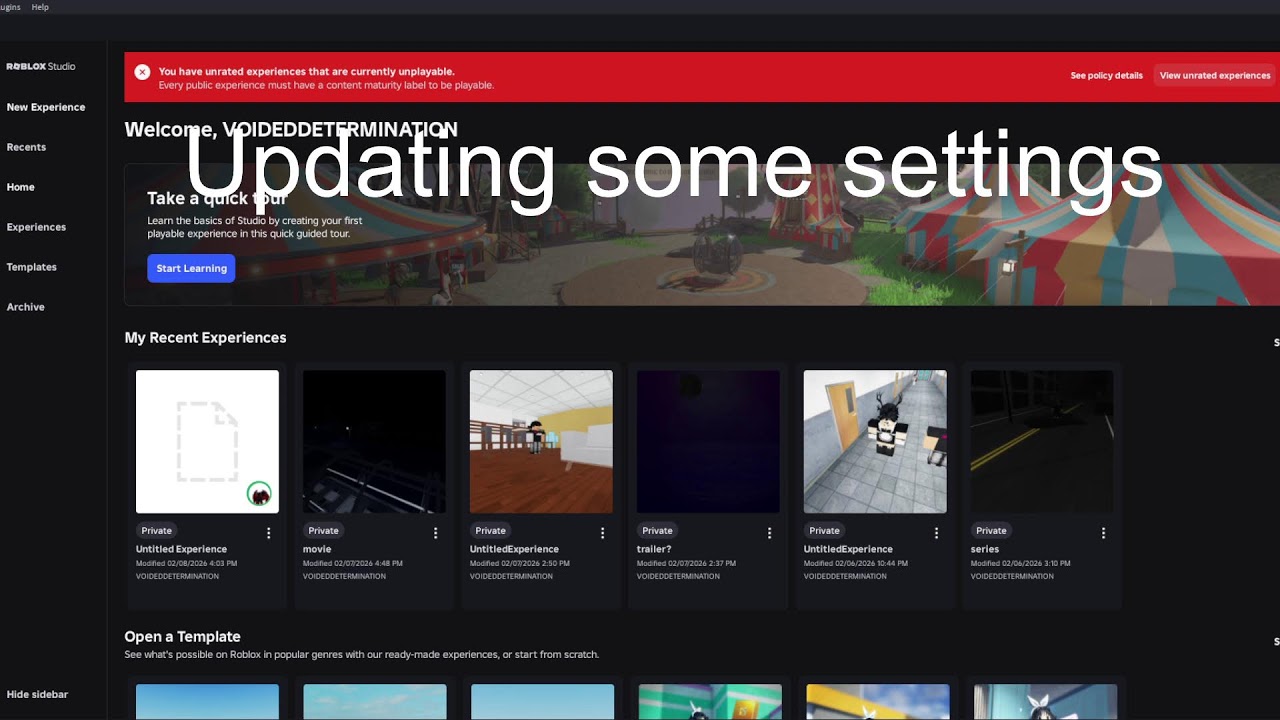Click View unrated experiences button

(x=1215, y=76)
